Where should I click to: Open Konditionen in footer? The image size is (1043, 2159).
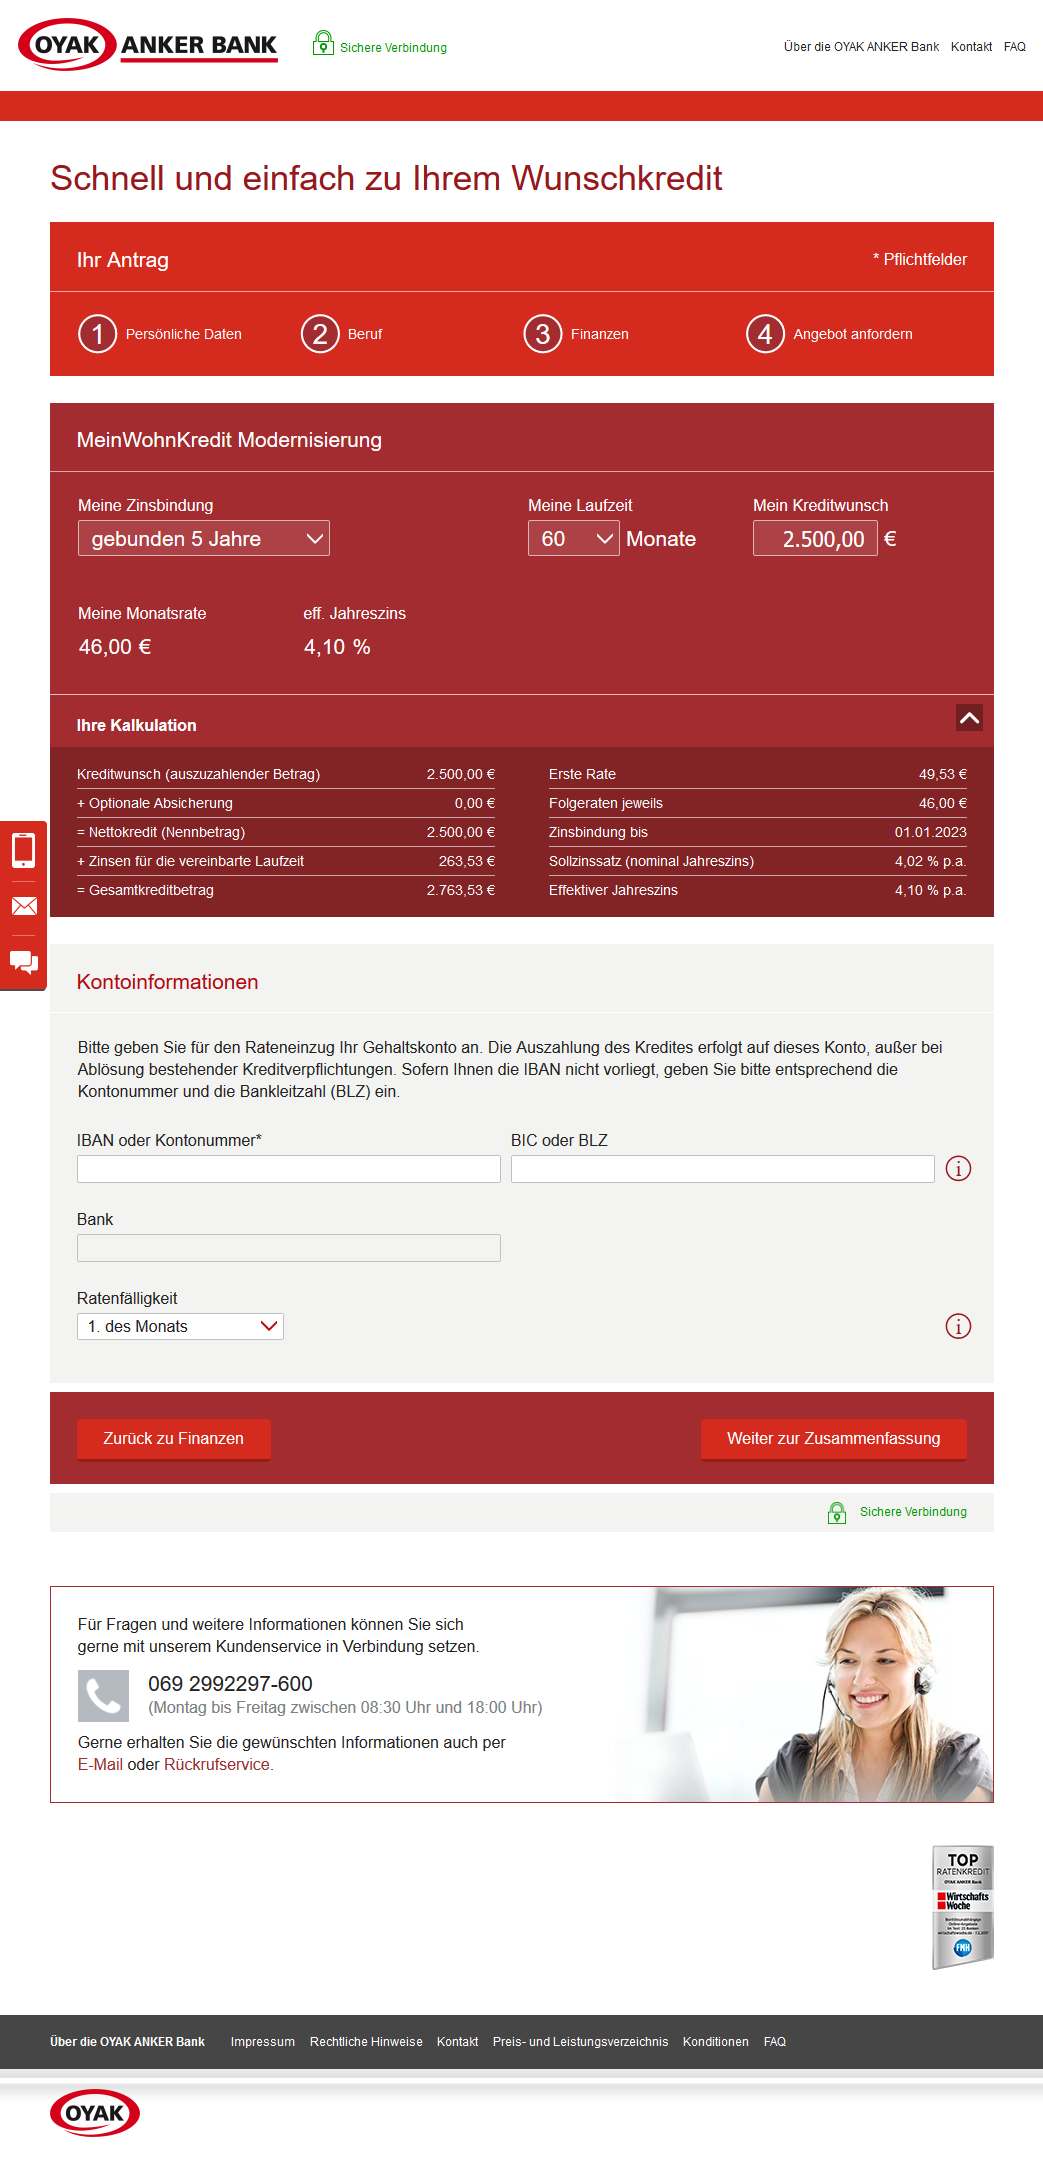pos(716,2042)
